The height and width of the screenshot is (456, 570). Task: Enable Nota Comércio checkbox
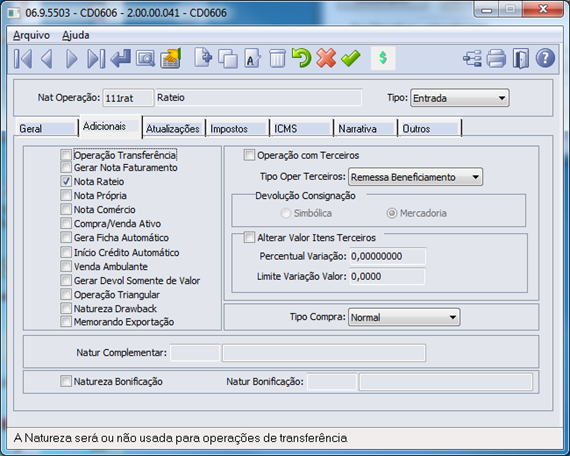click(x=66, y=209)
